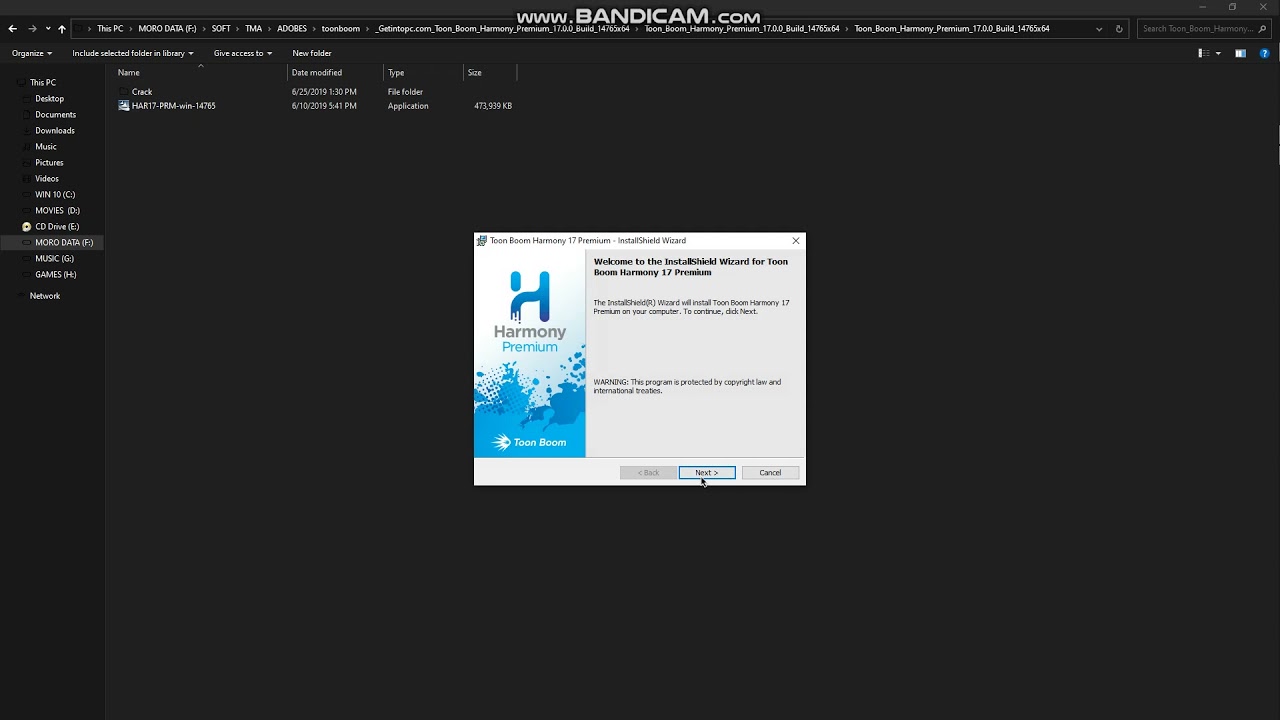Open the view options dropdown arrow
1280x720 pixels.
click(x=1218, y=53)
